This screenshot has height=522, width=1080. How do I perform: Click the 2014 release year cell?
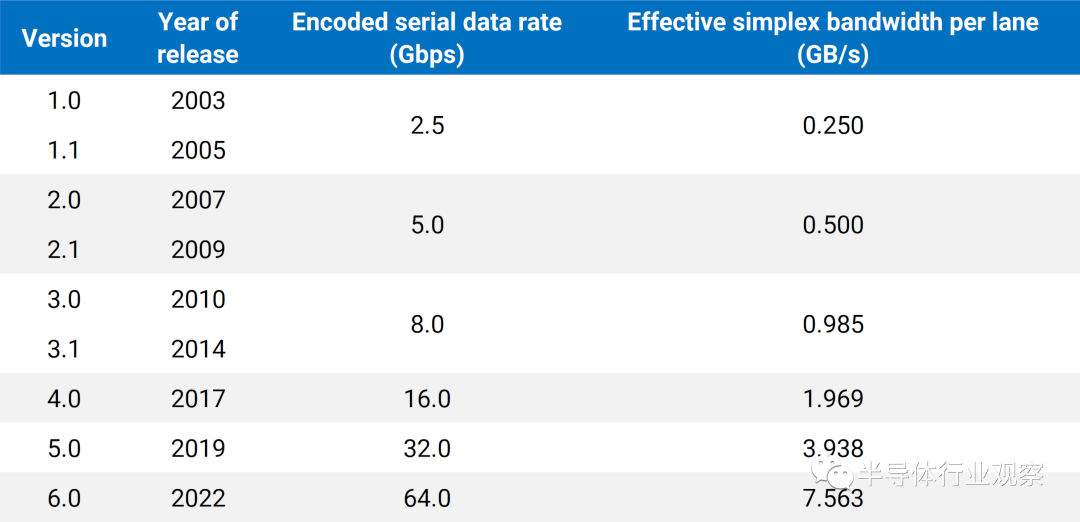click(198, 349)
